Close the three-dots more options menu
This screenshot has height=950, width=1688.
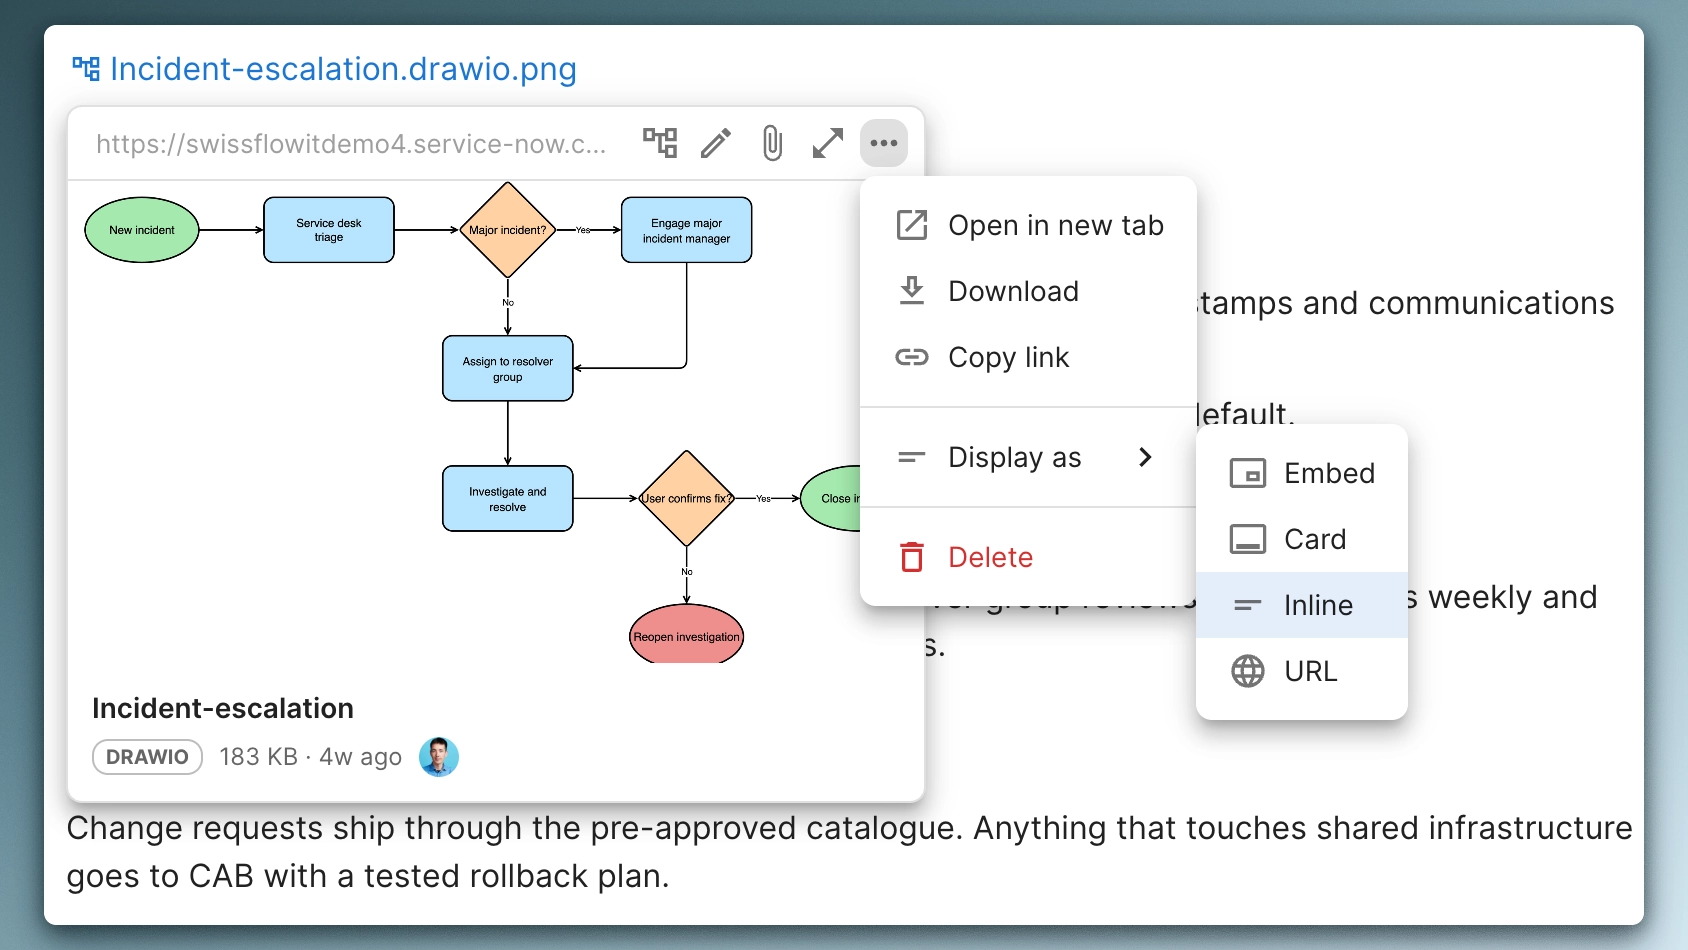884,143
